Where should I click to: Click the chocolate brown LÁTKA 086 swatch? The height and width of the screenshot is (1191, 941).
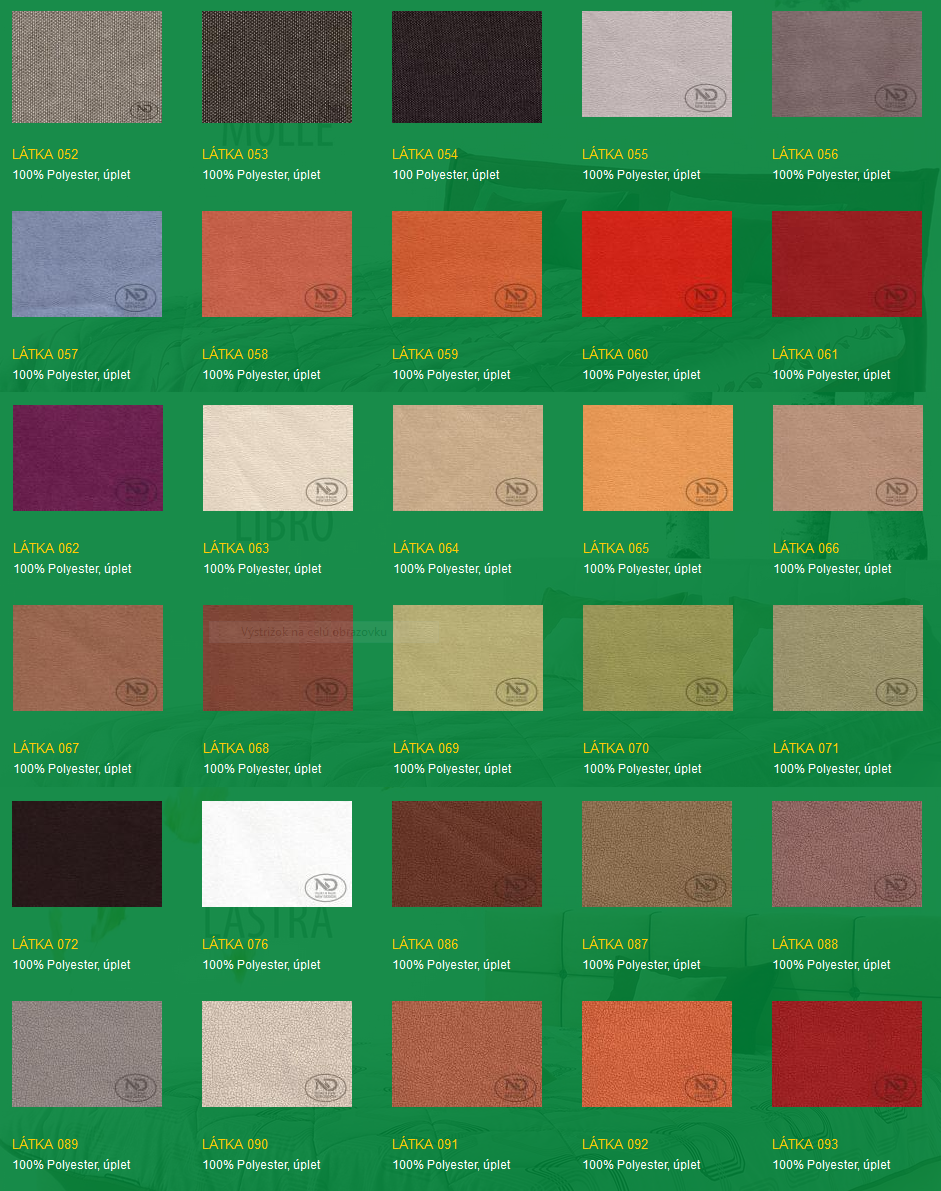point(467,854)
